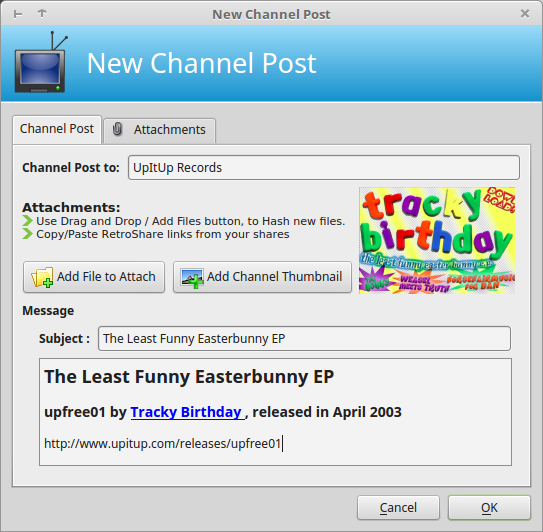Click the 'Channel Post to:' label
This screenshot has width=543, height=532.
click(x=71, y=168)
